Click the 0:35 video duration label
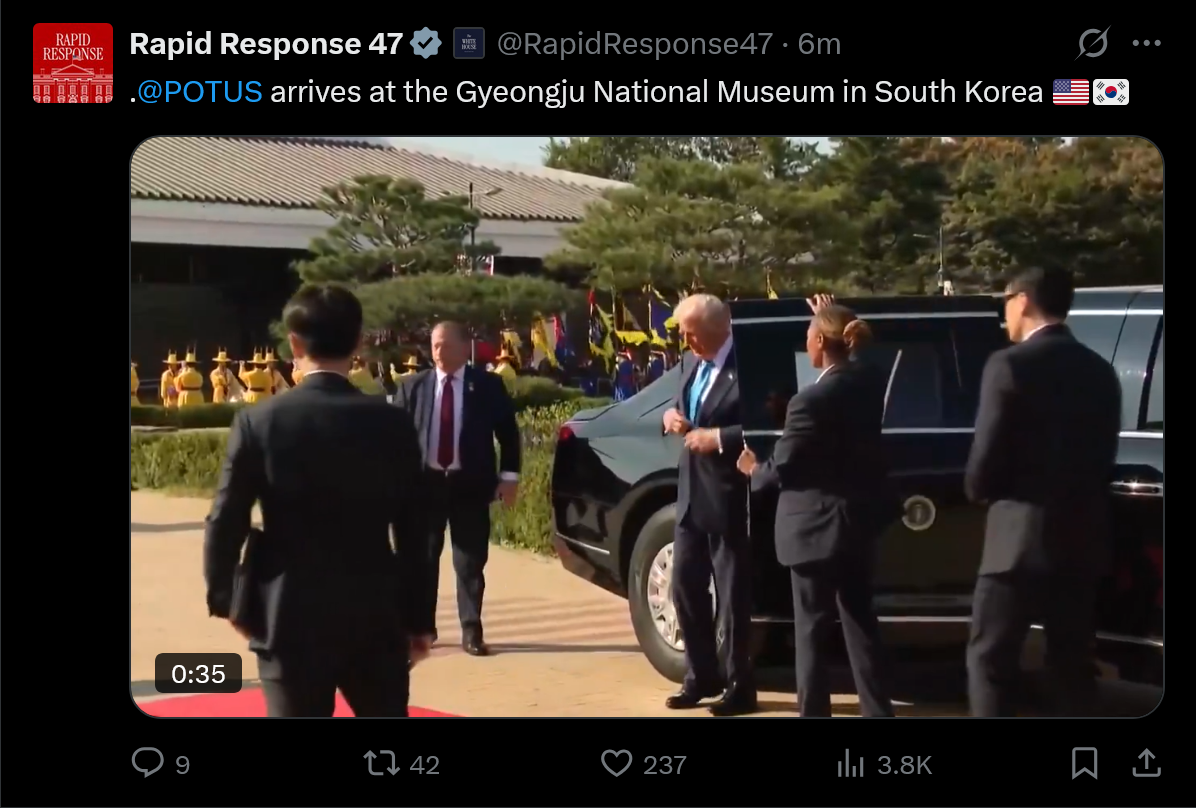The image size is (1196, 808). coord(198,674)
